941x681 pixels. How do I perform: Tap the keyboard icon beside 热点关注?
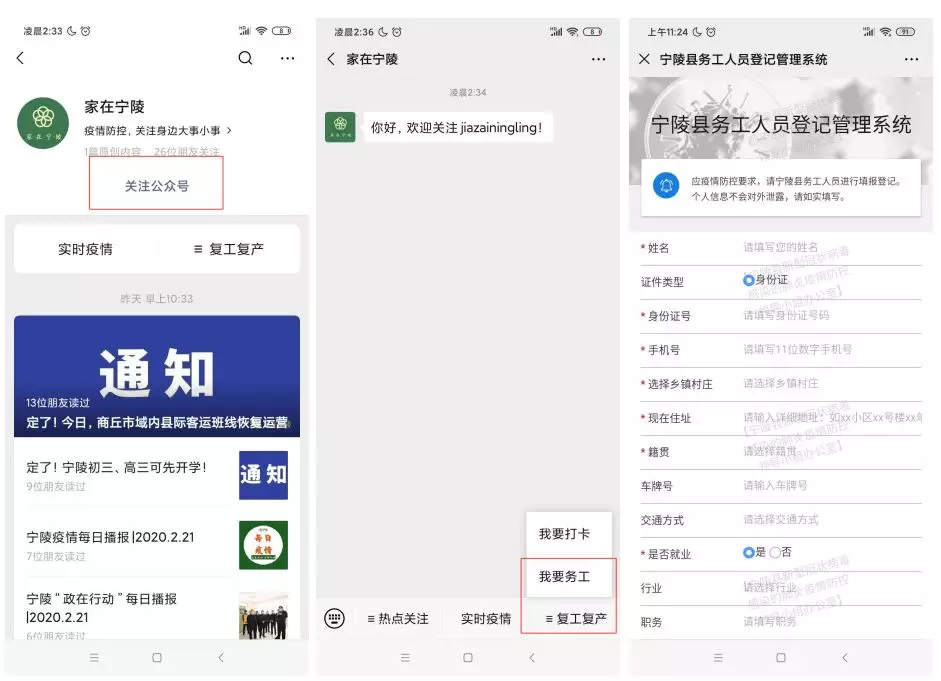click(x=334, y=618)
